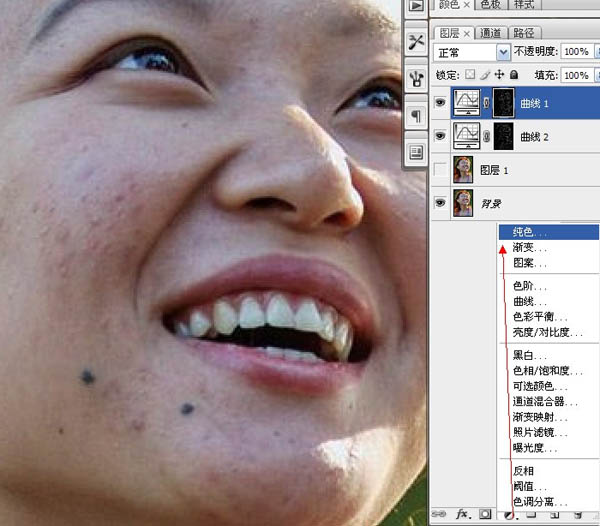The width and height of the screenshot is (600, 526).
Task: Hide the 曲线 1 layer with eye icon
Action: 440,101
